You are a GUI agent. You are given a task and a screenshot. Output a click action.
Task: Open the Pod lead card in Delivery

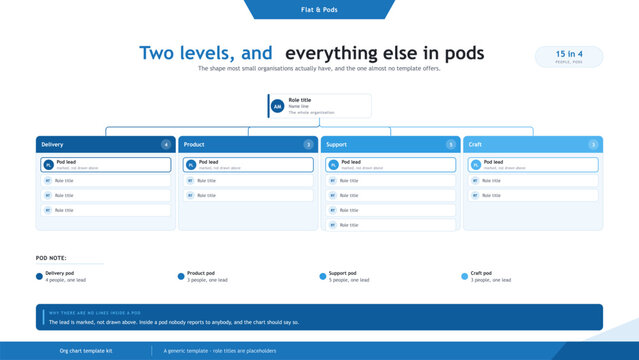pos(106,165)
